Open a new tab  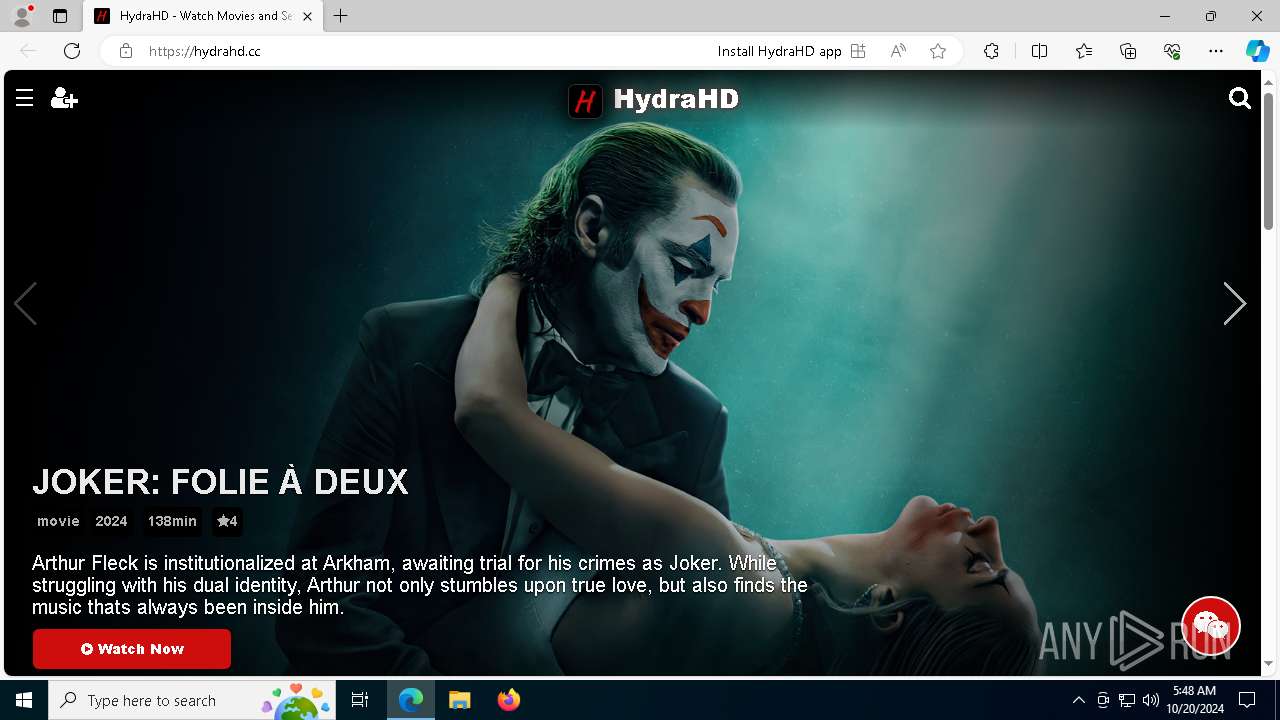click(341, 16)
